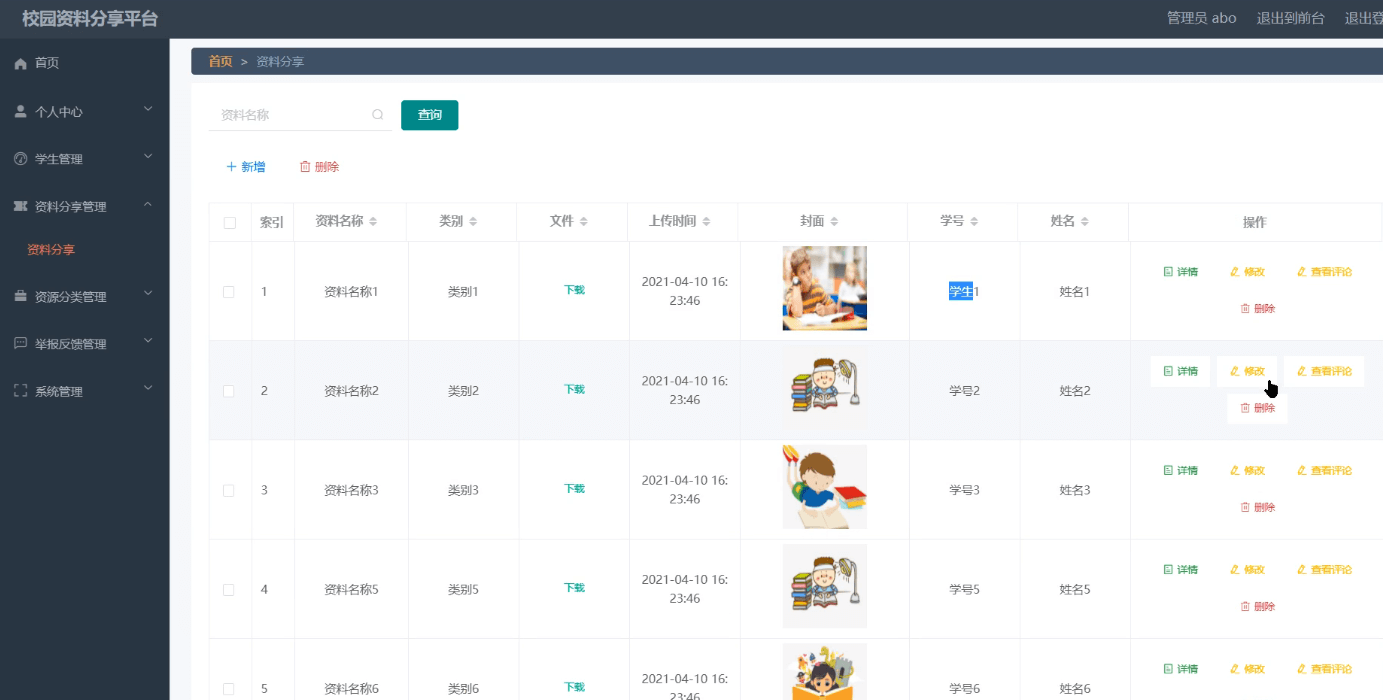
Task: Select the checkbox for row 资料名称3
Action: coord(229,491)
